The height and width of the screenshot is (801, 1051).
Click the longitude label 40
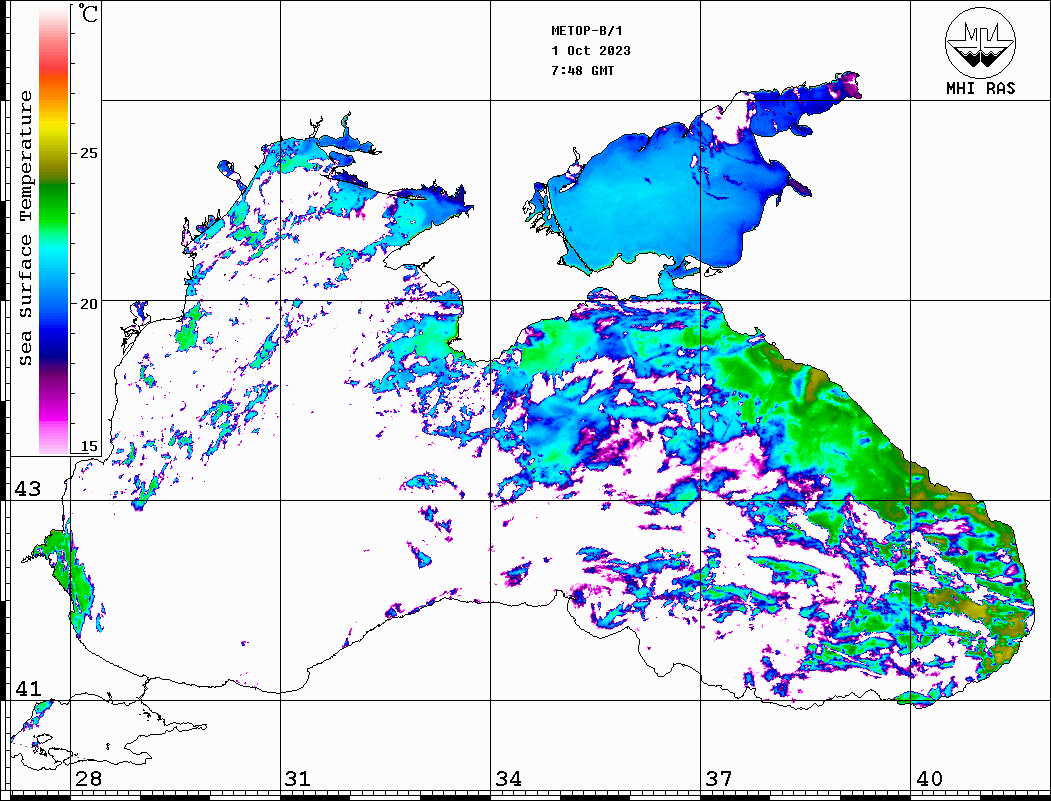(x=929, y=779)
